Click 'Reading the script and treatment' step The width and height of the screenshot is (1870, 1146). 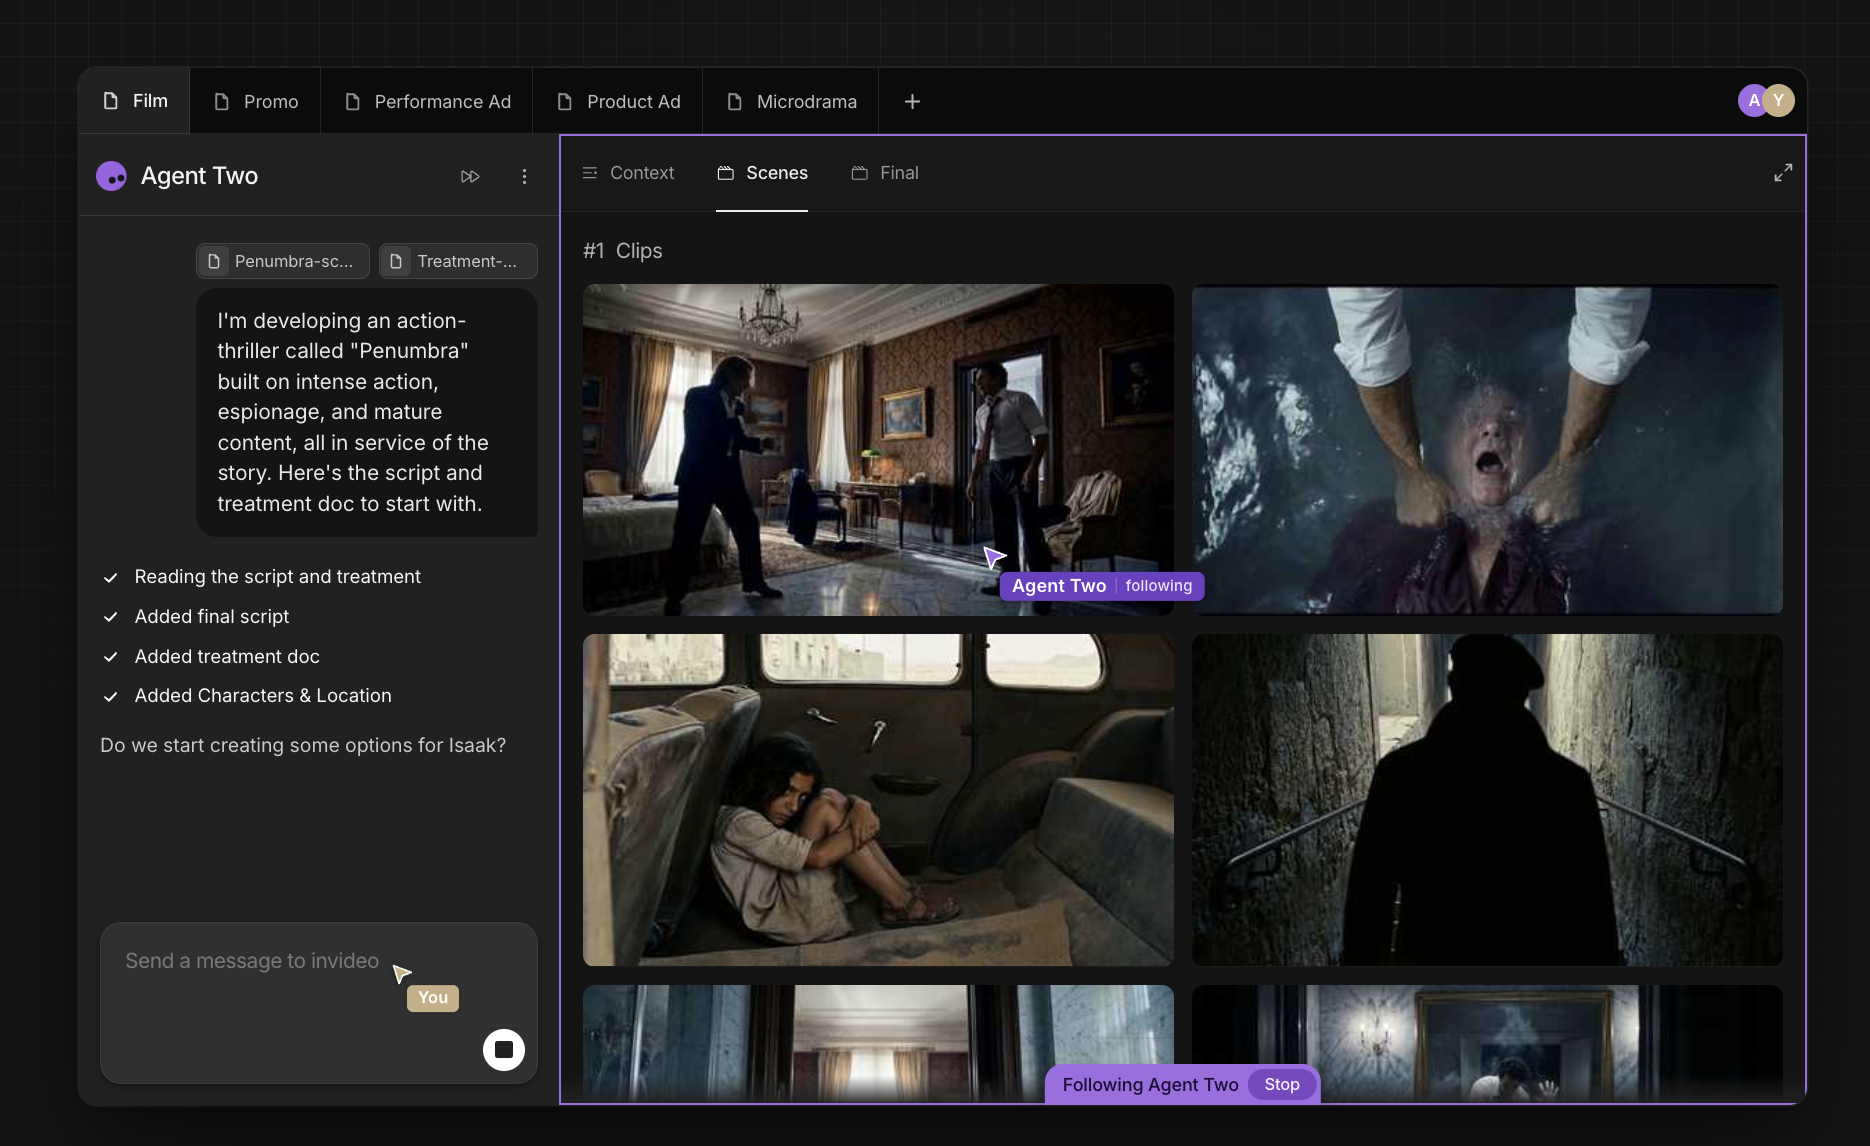click(277, 577)
